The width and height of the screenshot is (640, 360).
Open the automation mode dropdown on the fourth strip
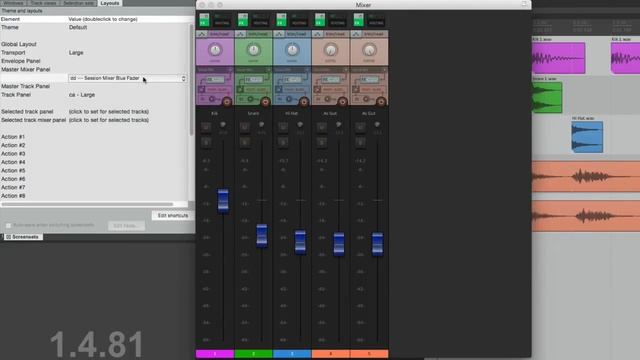(x=335, y=34)
